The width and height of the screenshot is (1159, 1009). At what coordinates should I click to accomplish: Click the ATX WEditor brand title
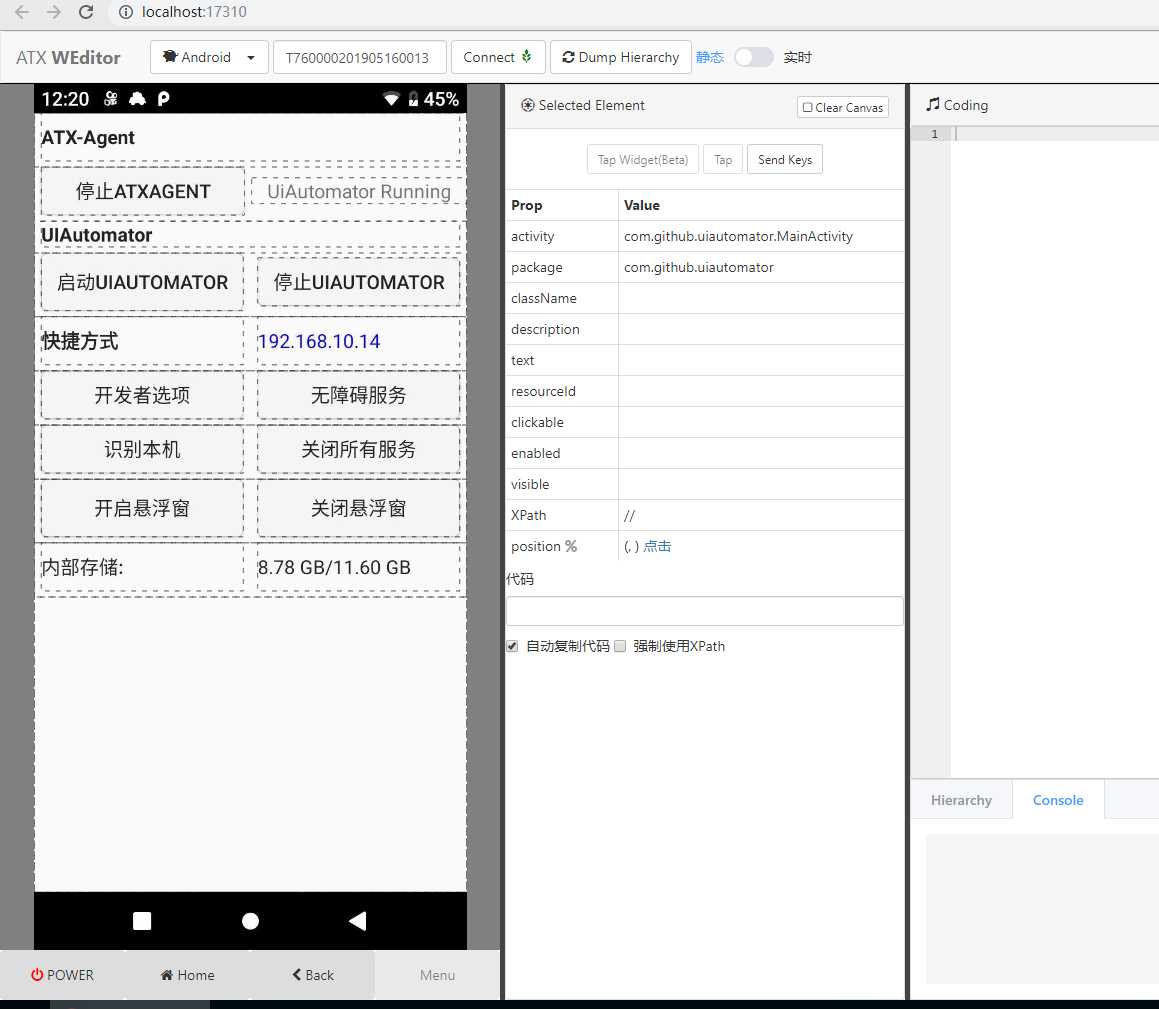[68, 58]
